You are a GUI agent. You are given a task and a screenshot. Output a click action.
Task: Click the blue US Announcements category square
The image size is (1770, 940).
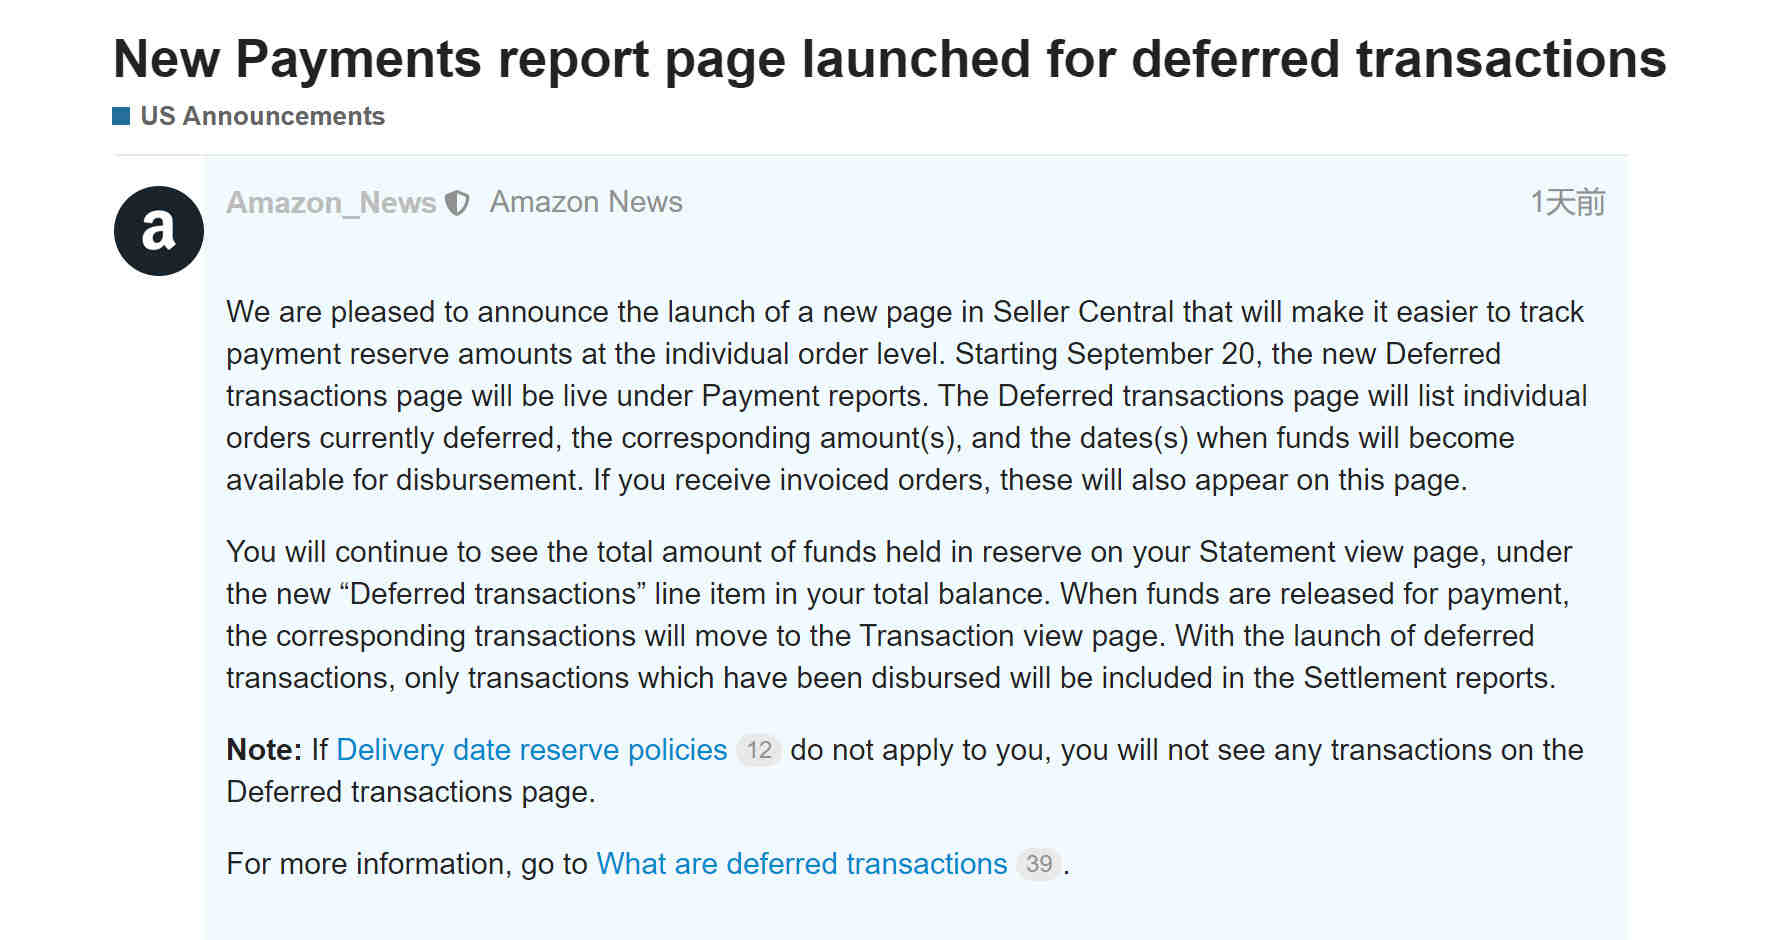tap(121, 116)
